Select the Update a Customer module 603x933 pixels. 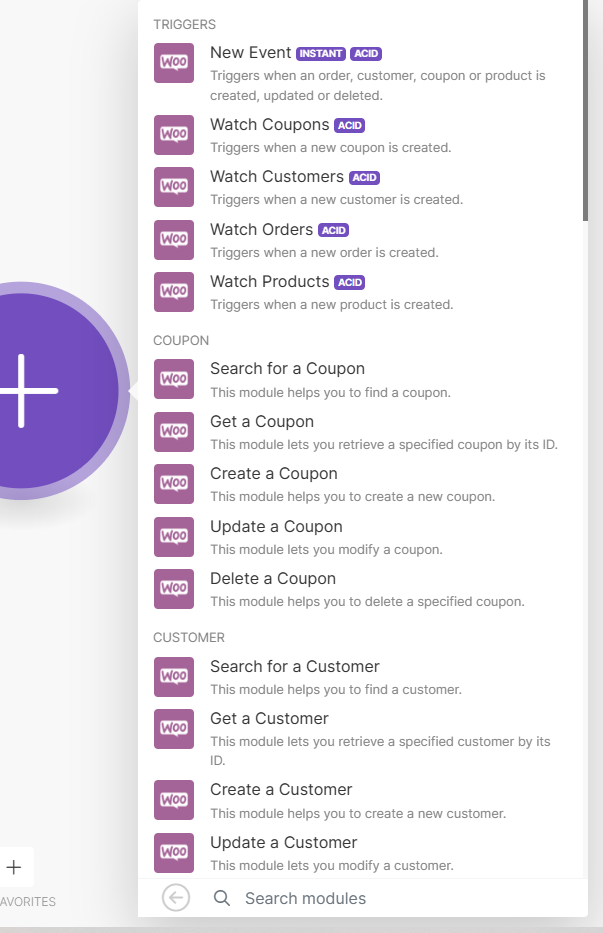click(283, 842)
